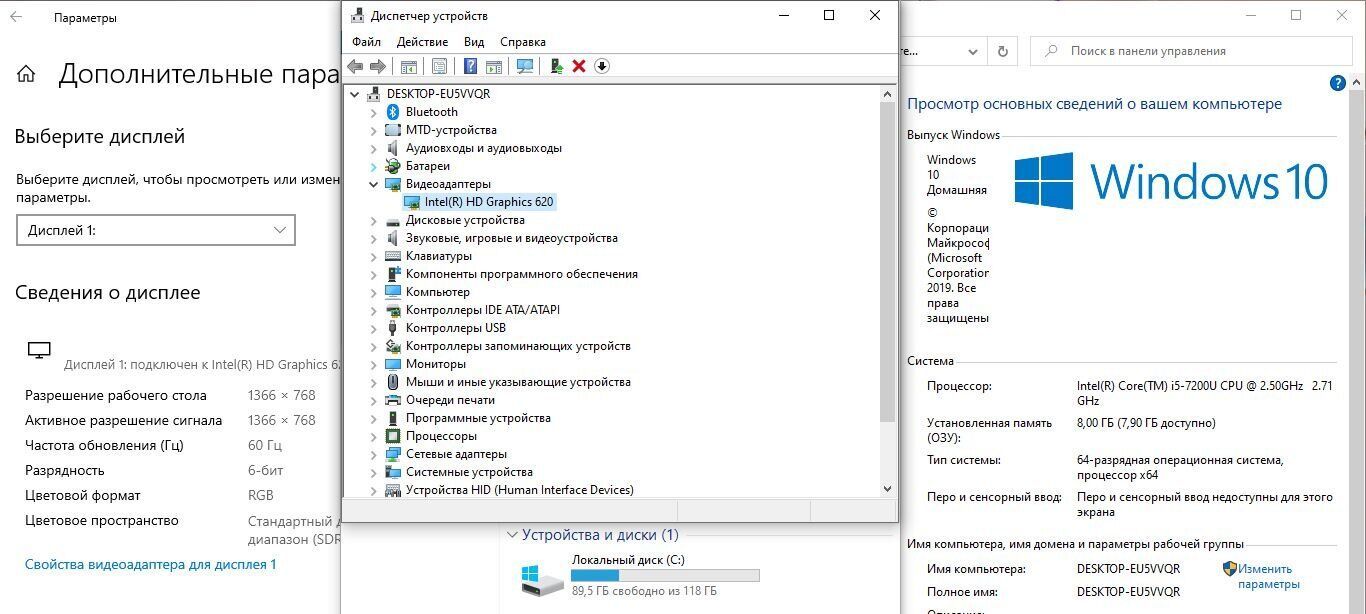Open the Дисплей 1 dropdown

[x=156, y=230]
